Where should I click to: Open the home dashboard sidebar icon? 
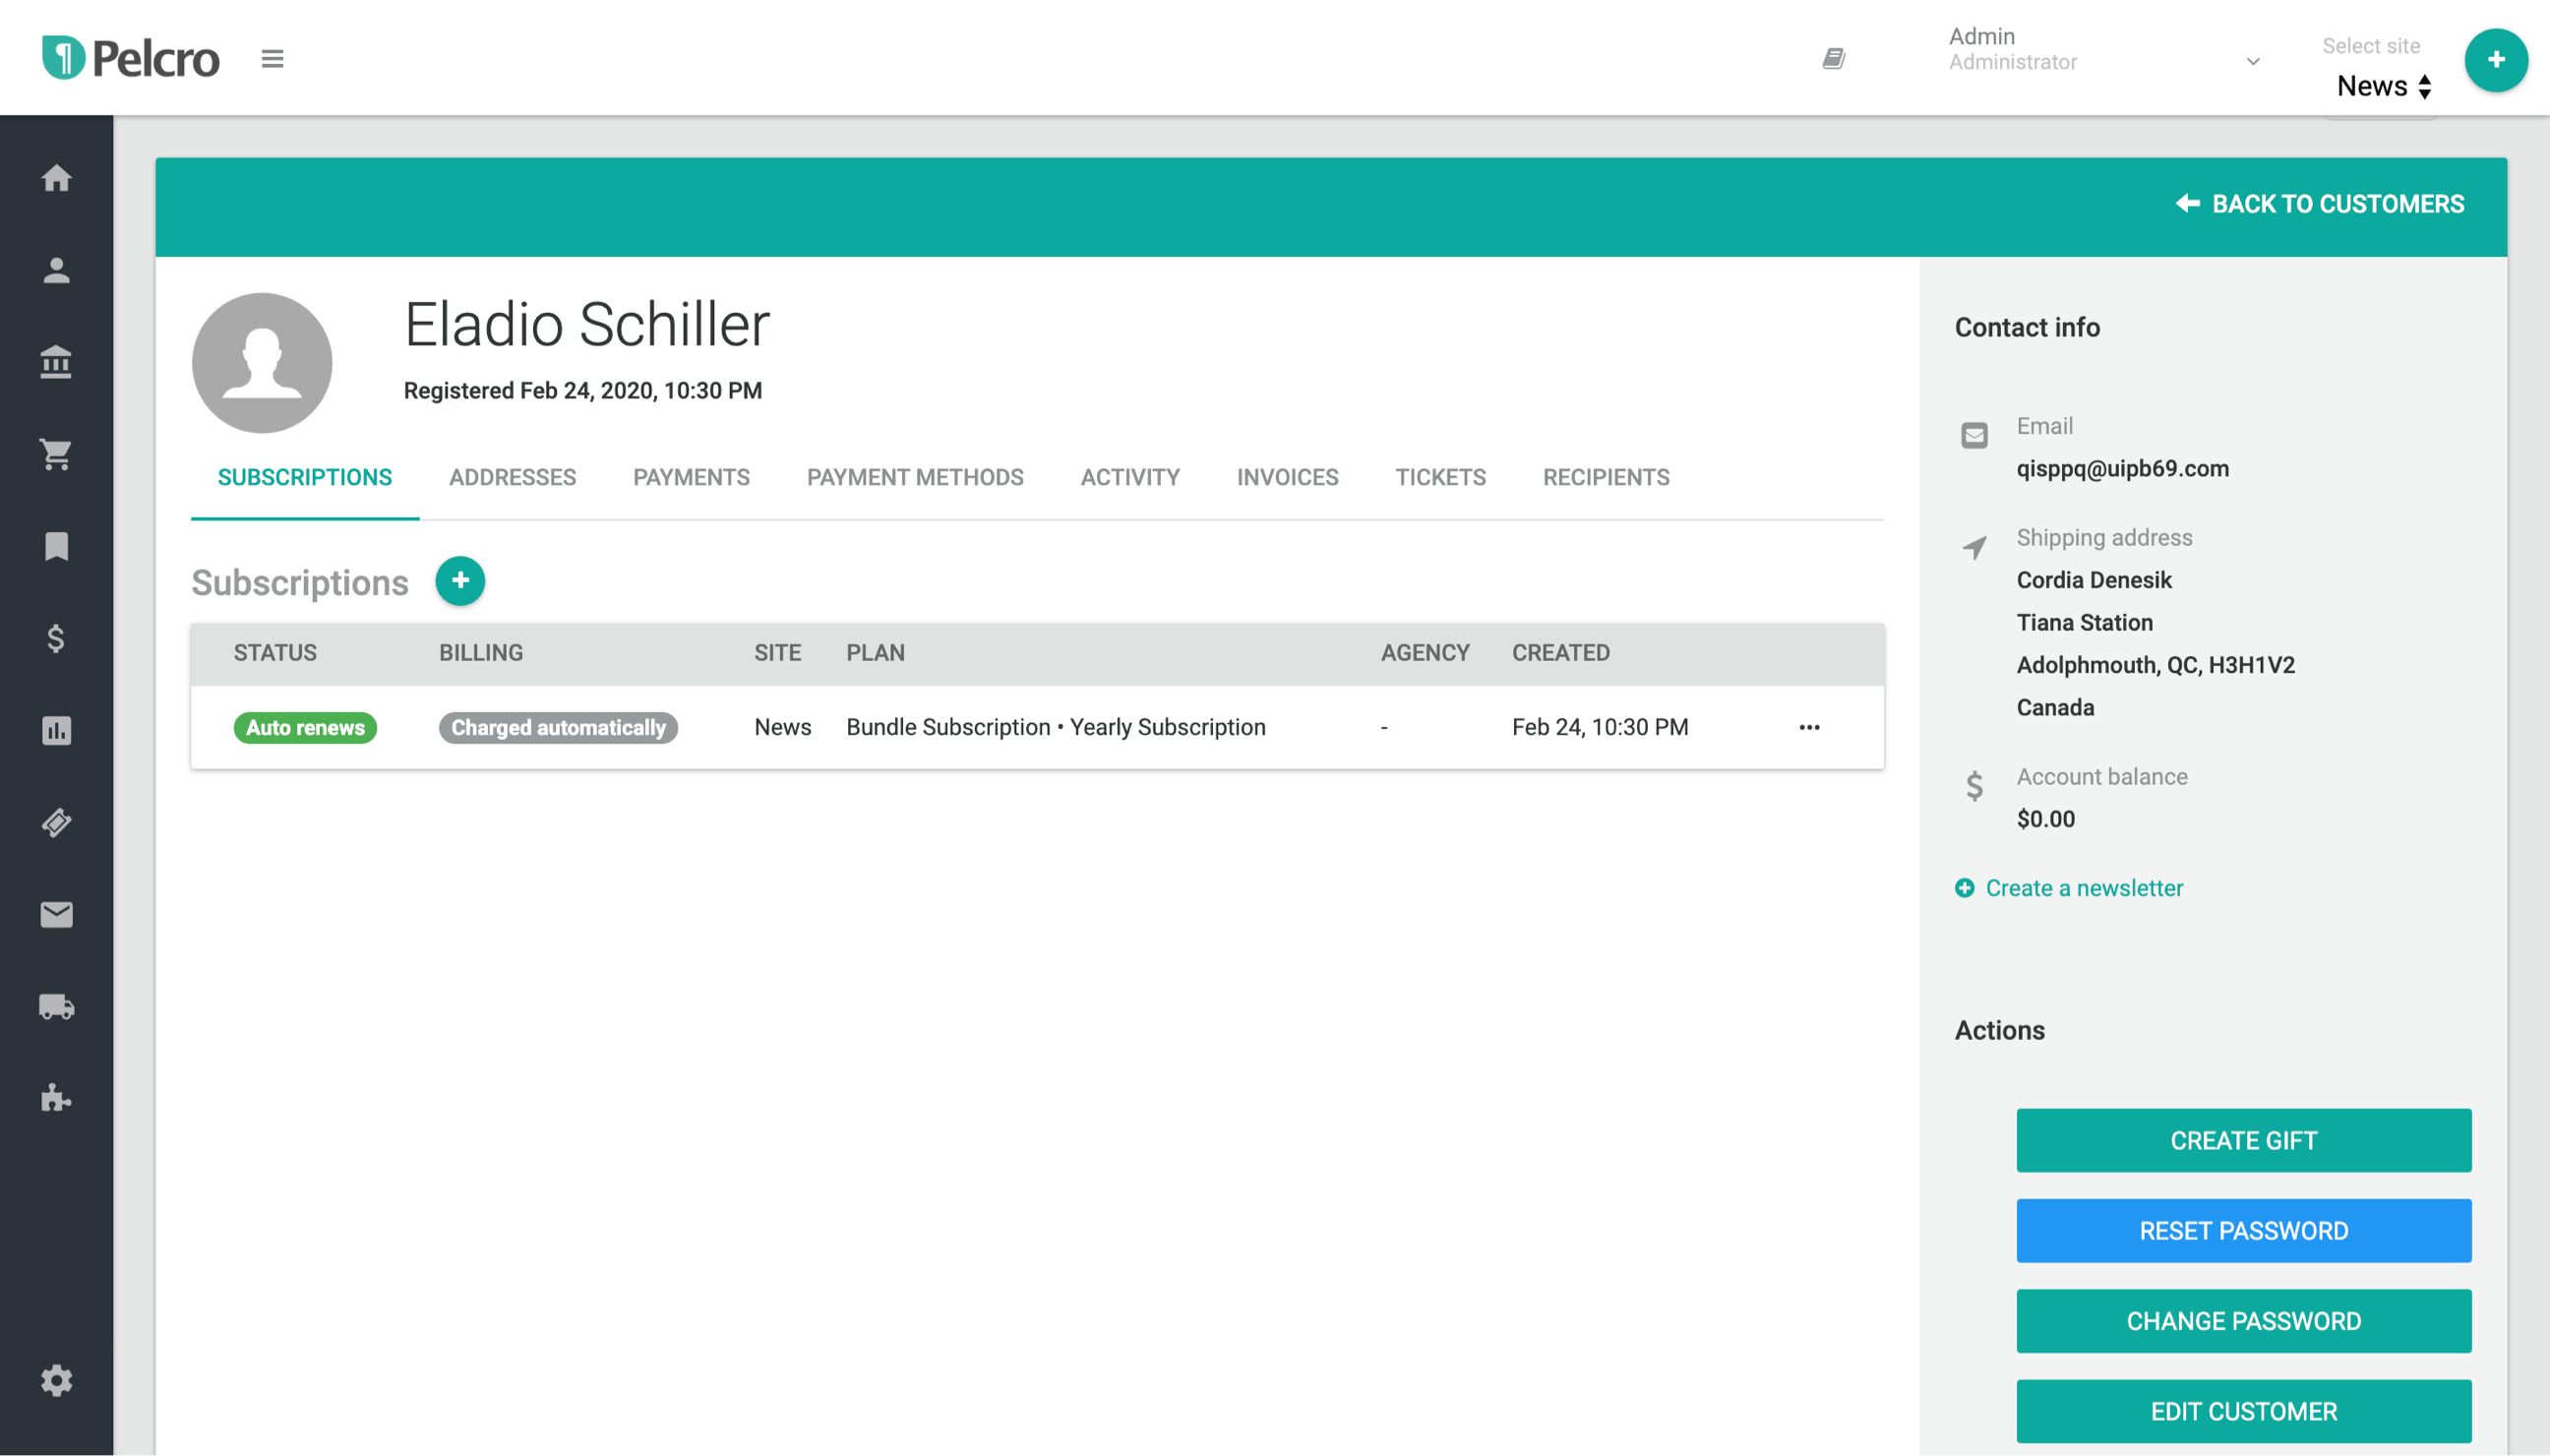point(56,178)
